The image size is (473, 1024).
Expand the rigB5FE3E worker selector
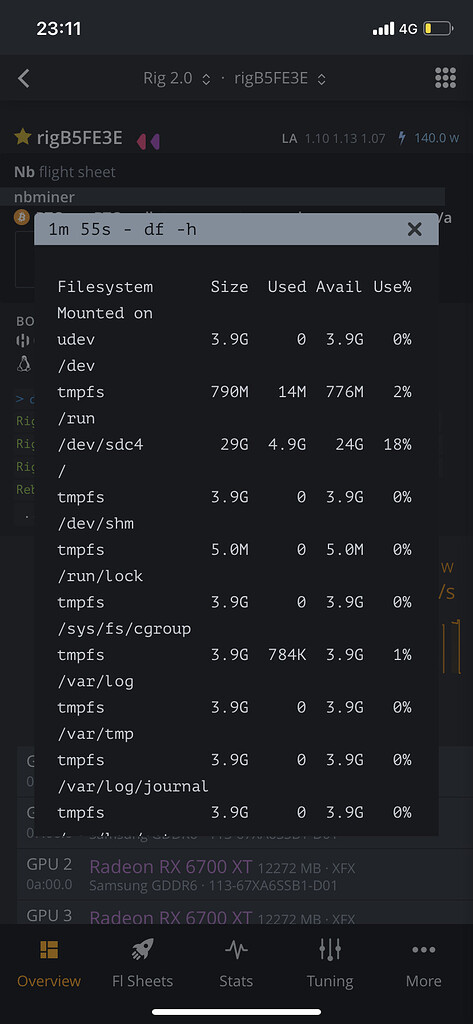[x=280, y=79]
